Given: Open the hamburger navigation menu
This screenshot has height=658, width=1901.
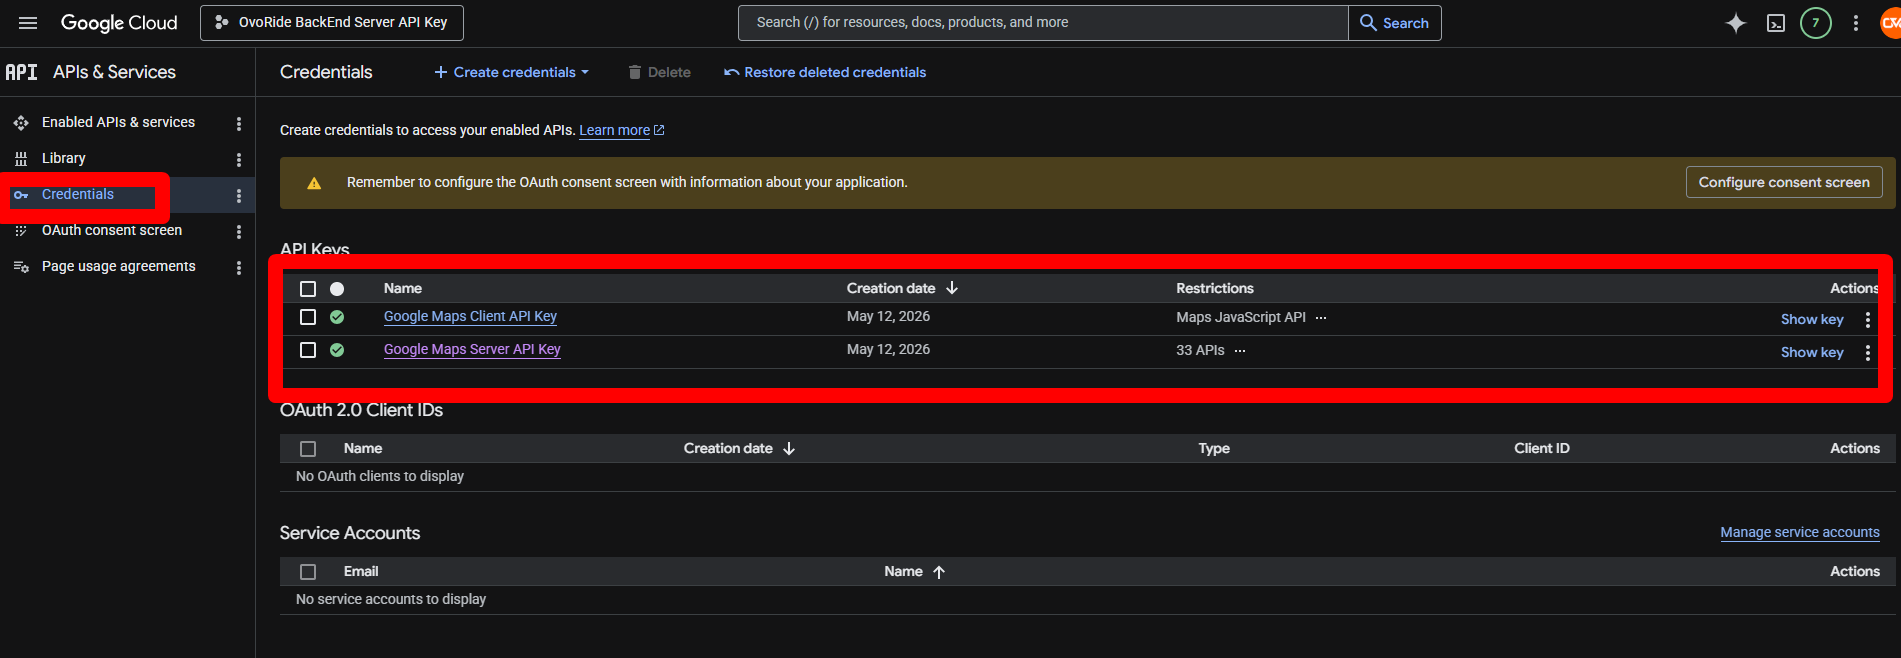Looking at the screenshot, I should pyautogui.click(x=28, y=22).
